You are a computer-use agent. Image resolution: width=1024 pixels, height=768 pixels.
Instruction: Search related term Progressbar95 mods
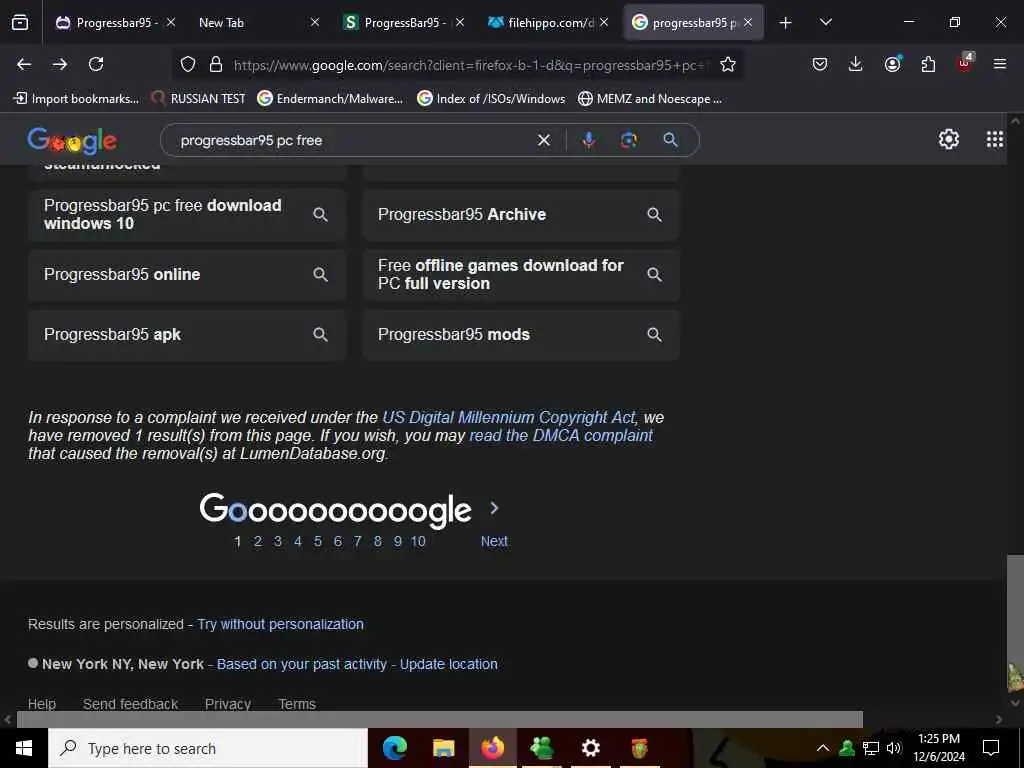(521, 334)
